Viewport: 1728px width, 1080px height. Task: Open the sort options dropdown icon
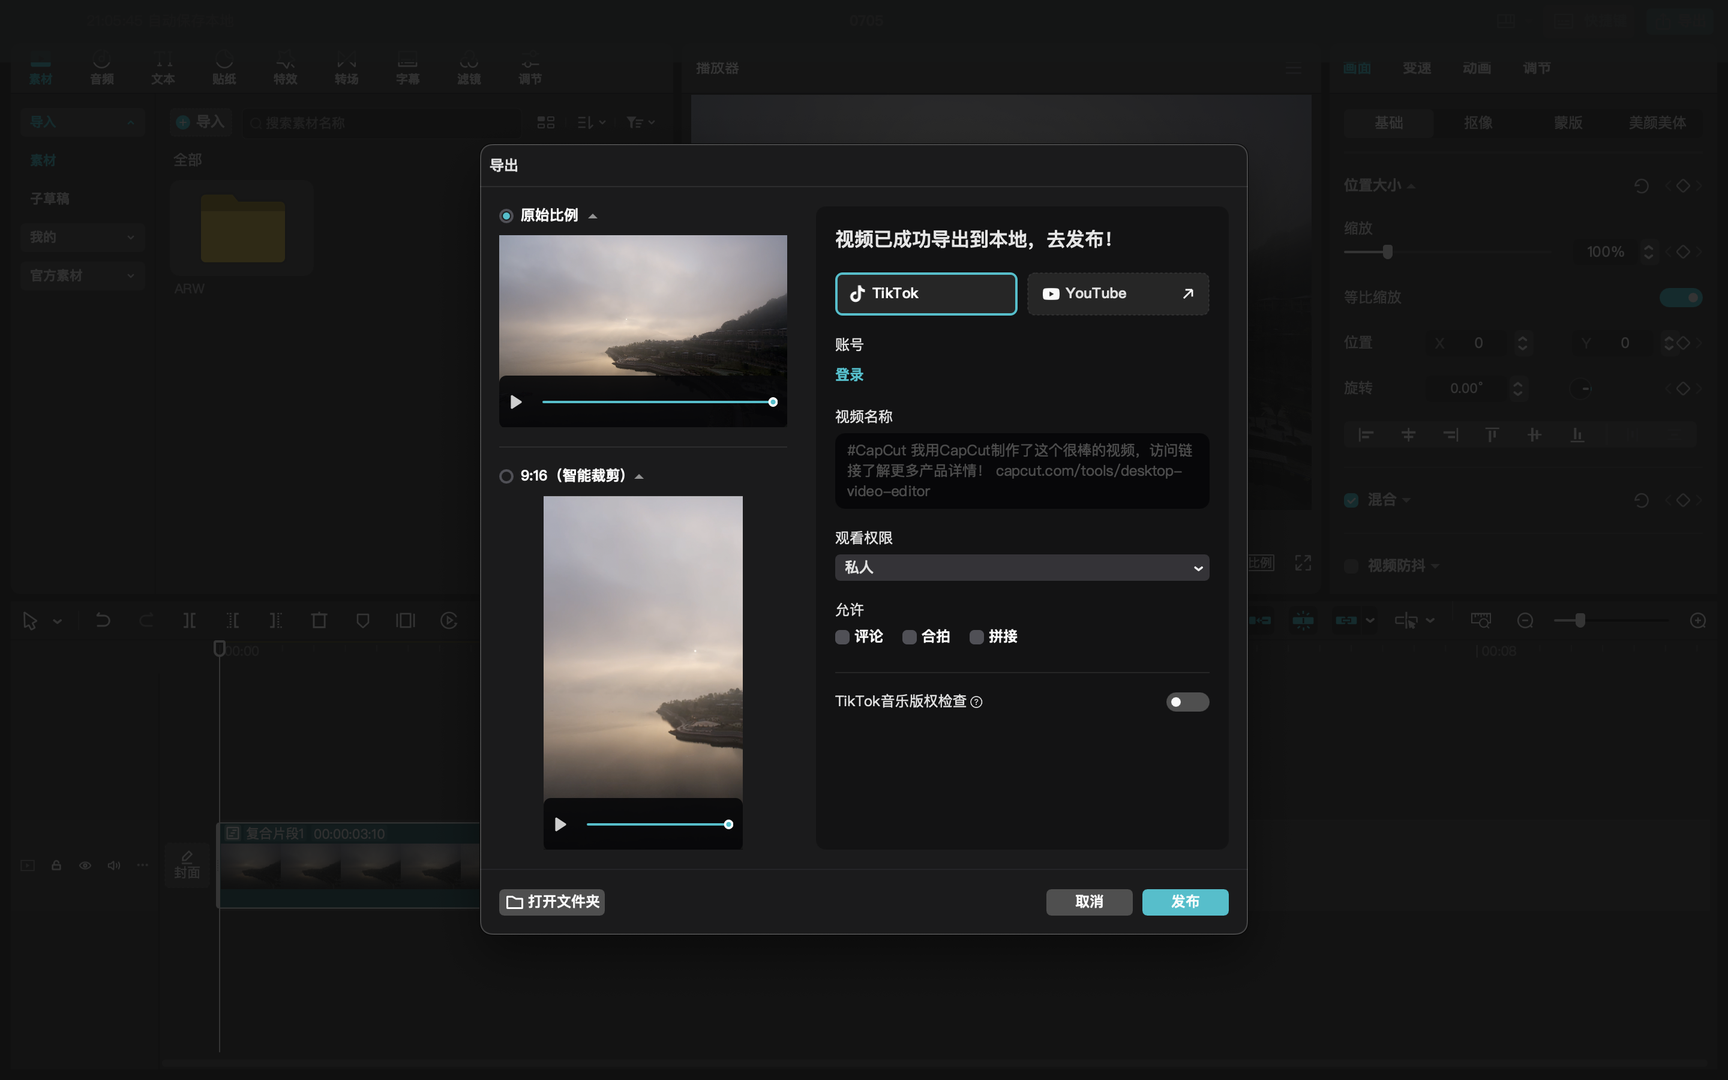(591, 122)
